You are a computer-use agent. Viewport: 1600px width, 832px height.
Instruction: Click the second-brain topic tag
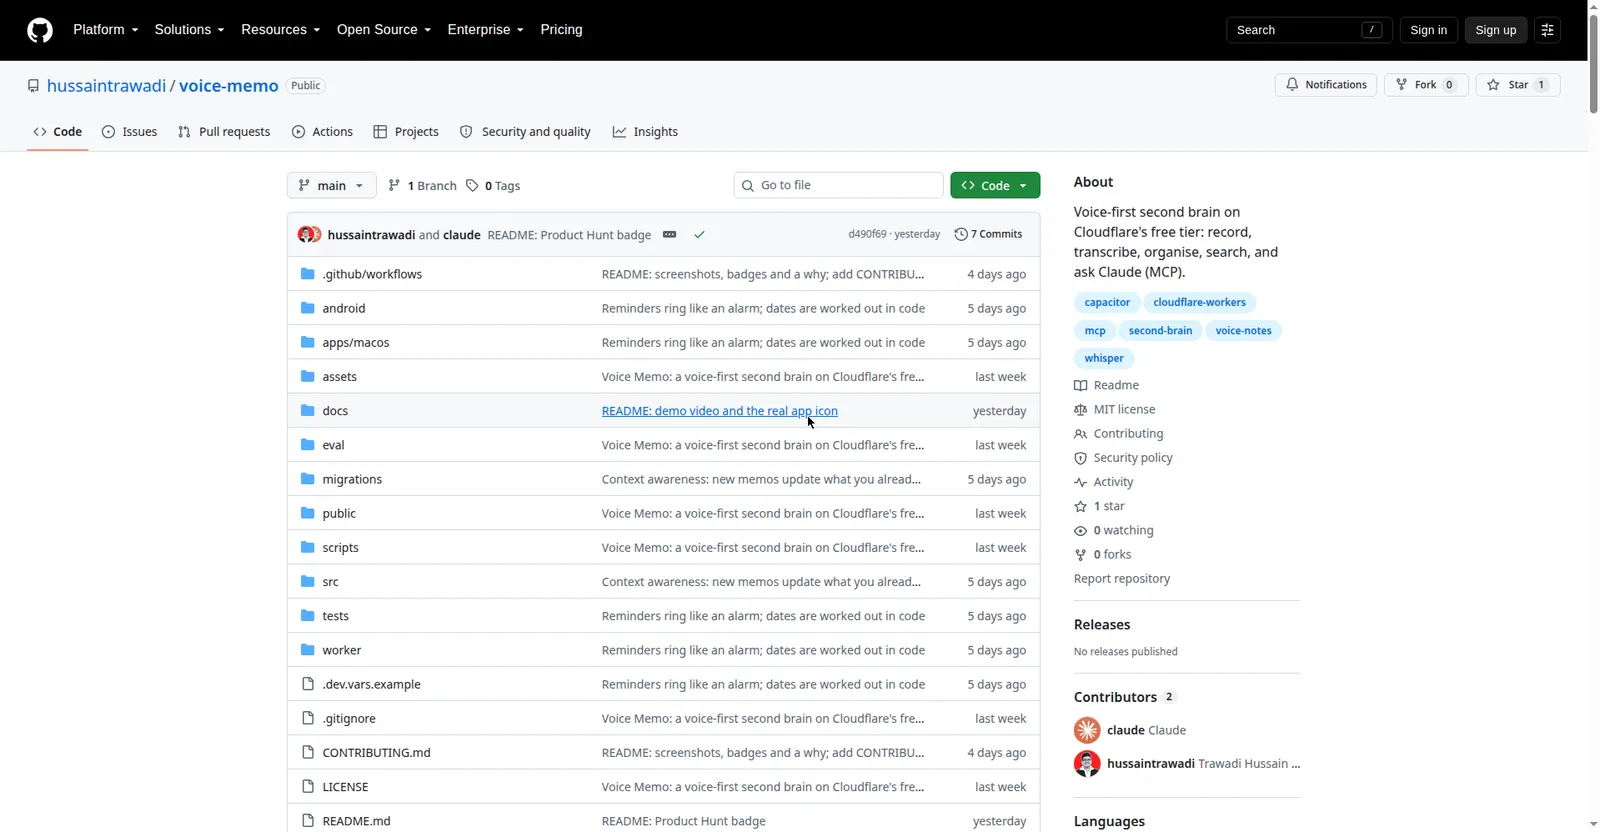pos(1160,331)
